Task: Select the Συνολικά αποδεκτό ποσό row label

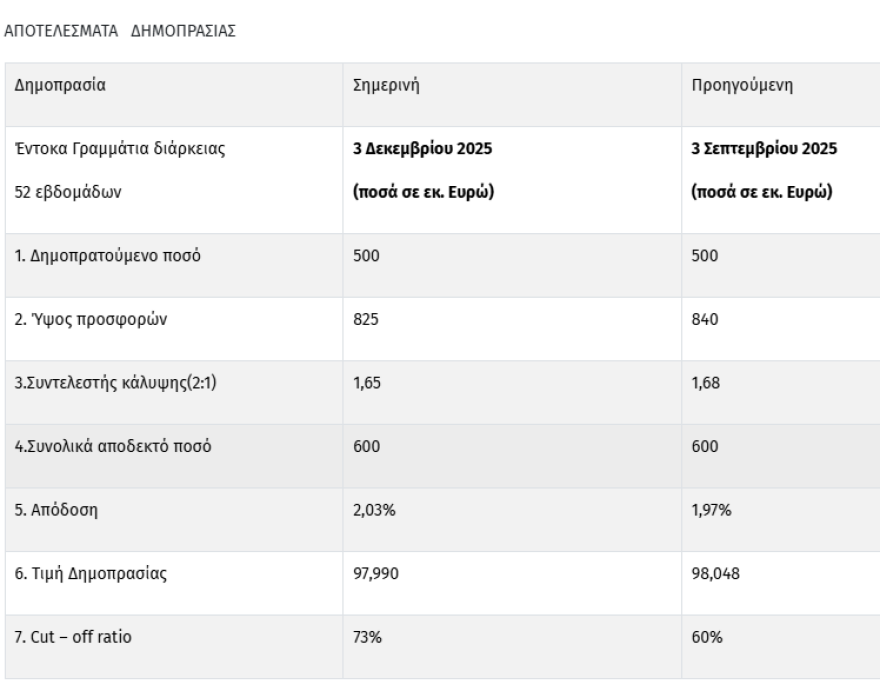Action: coord(111,447)
